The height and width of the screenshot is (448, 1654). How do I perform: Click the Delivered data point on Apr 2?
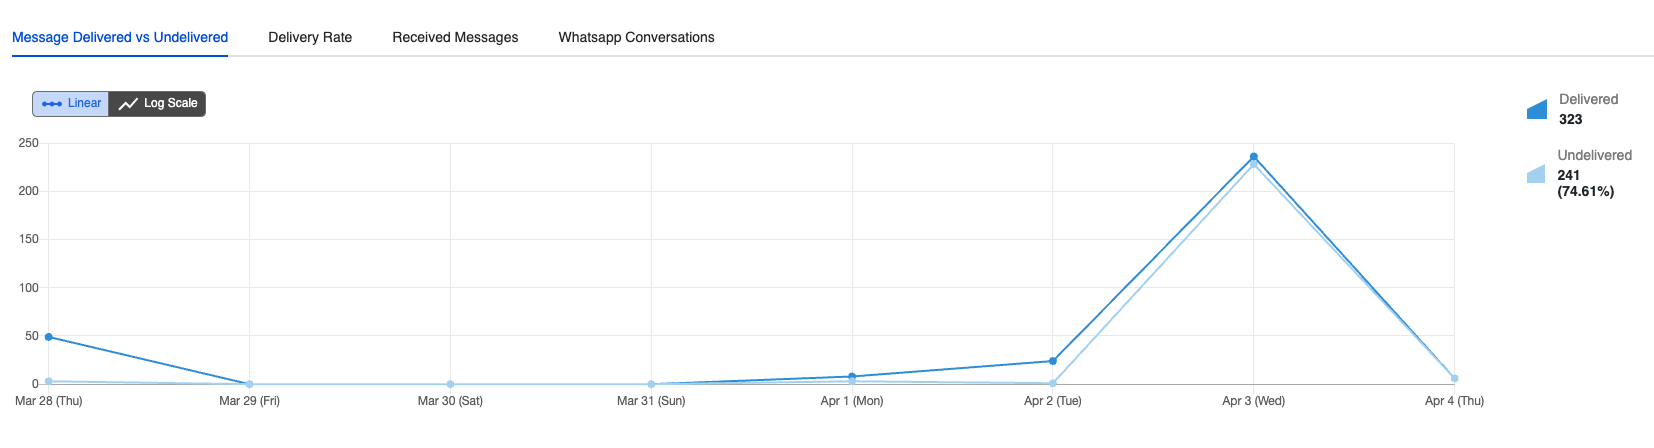1053,361
